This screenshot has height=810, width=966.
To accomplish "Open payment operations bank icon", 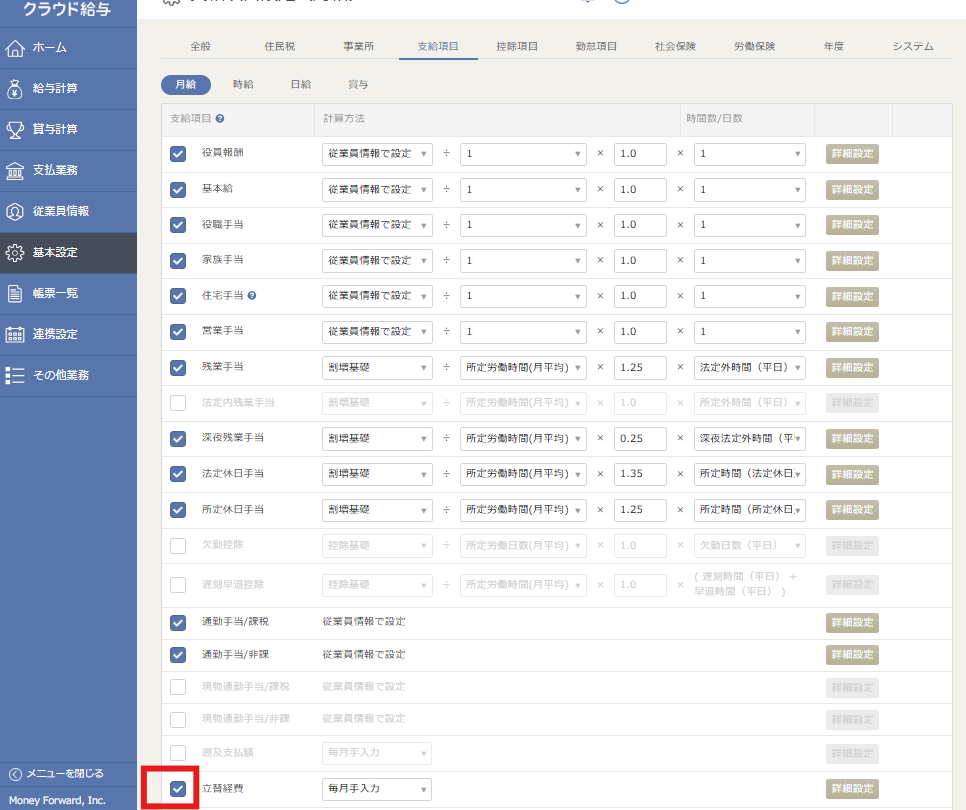I will (x=15, y=170).
